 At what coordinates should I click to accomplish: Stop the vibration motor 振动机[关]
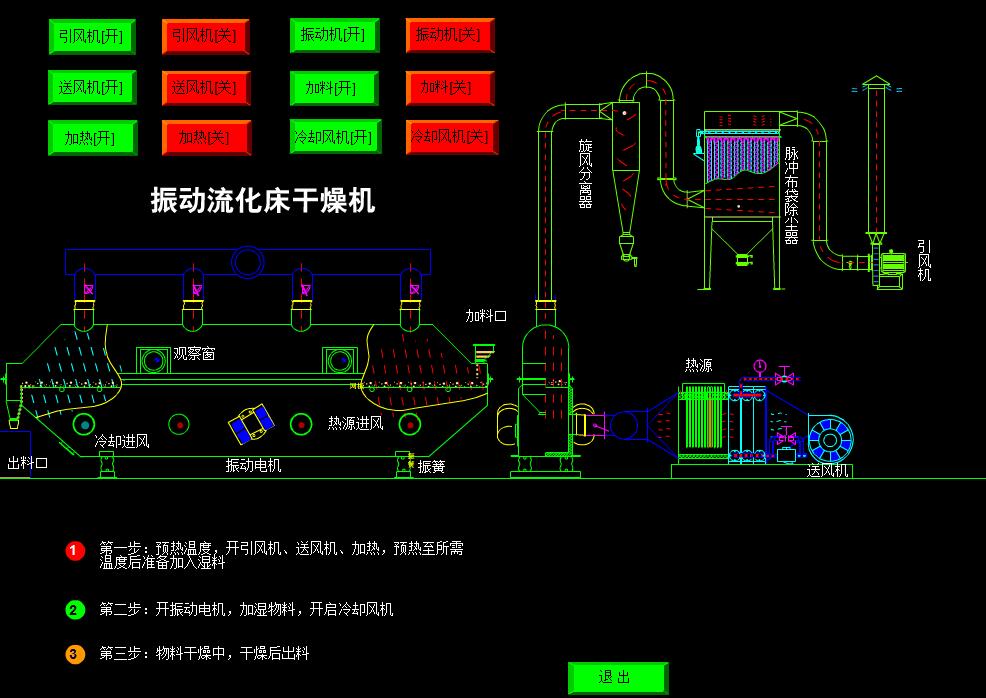(450, 35)
